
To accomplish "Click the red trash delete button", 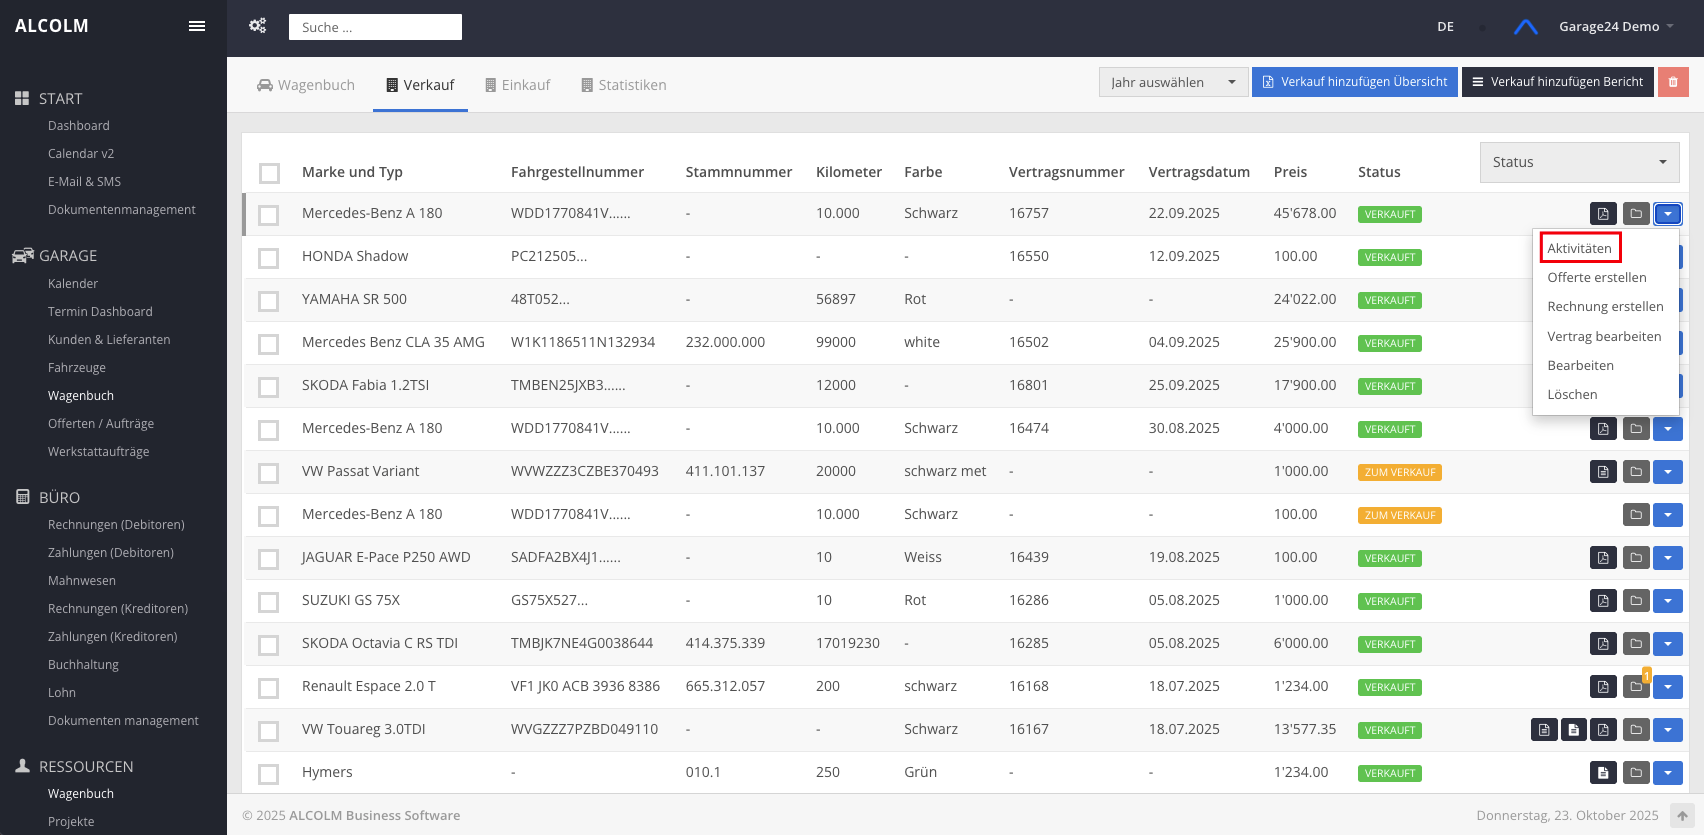I will tap(1673, 82).
